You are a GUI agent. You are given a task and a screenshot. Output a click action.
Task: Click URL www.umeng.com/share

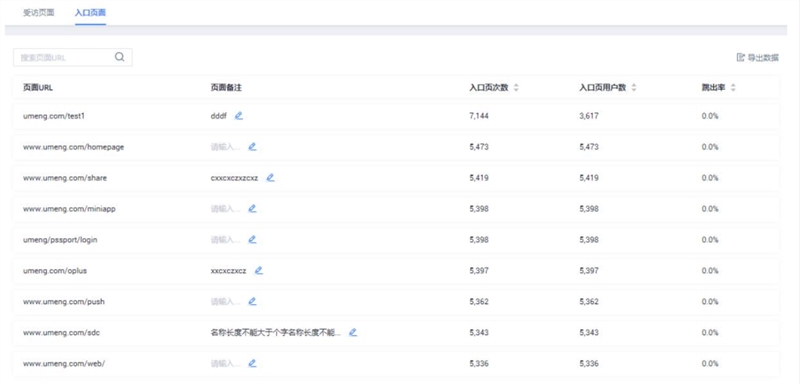[65, 178]
